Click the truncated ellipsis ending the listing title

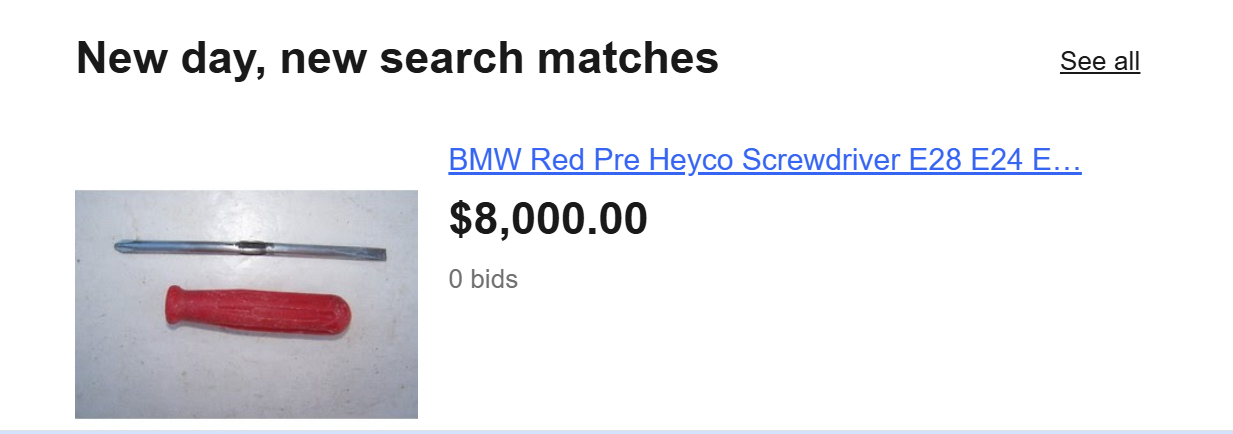click(x=1068, y=160)
